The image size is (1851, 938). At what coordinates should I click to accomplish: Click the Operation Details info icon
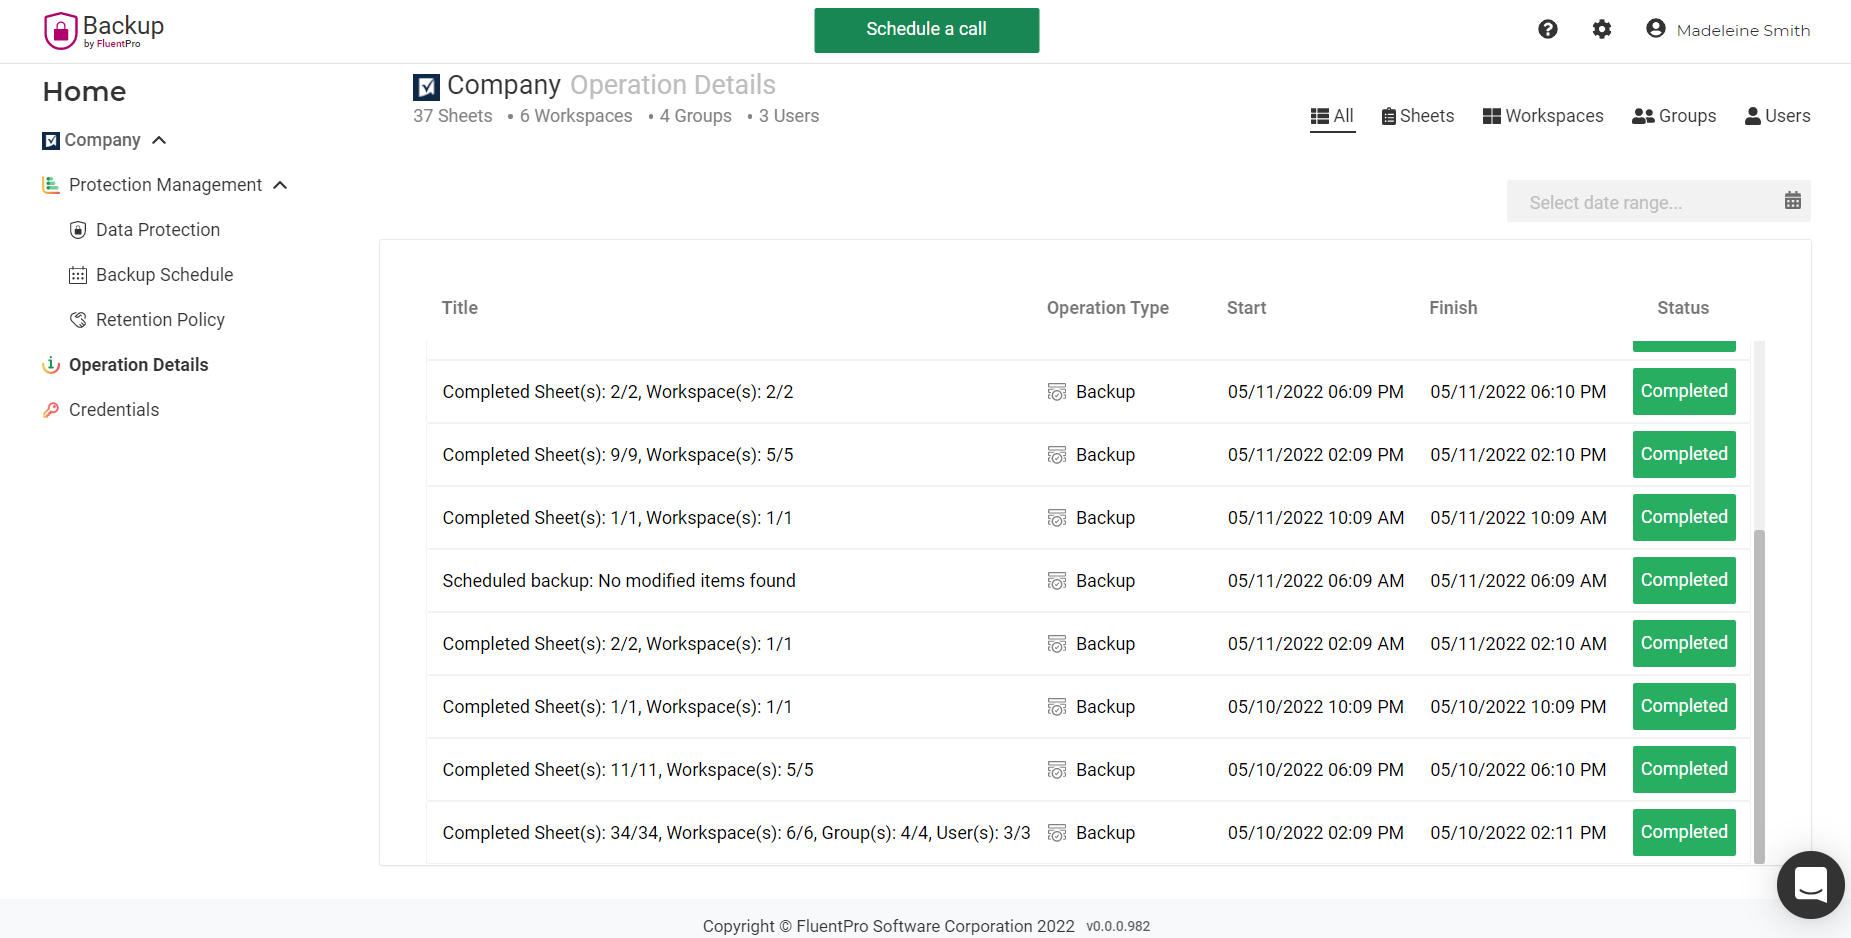[x=51, y=364]
